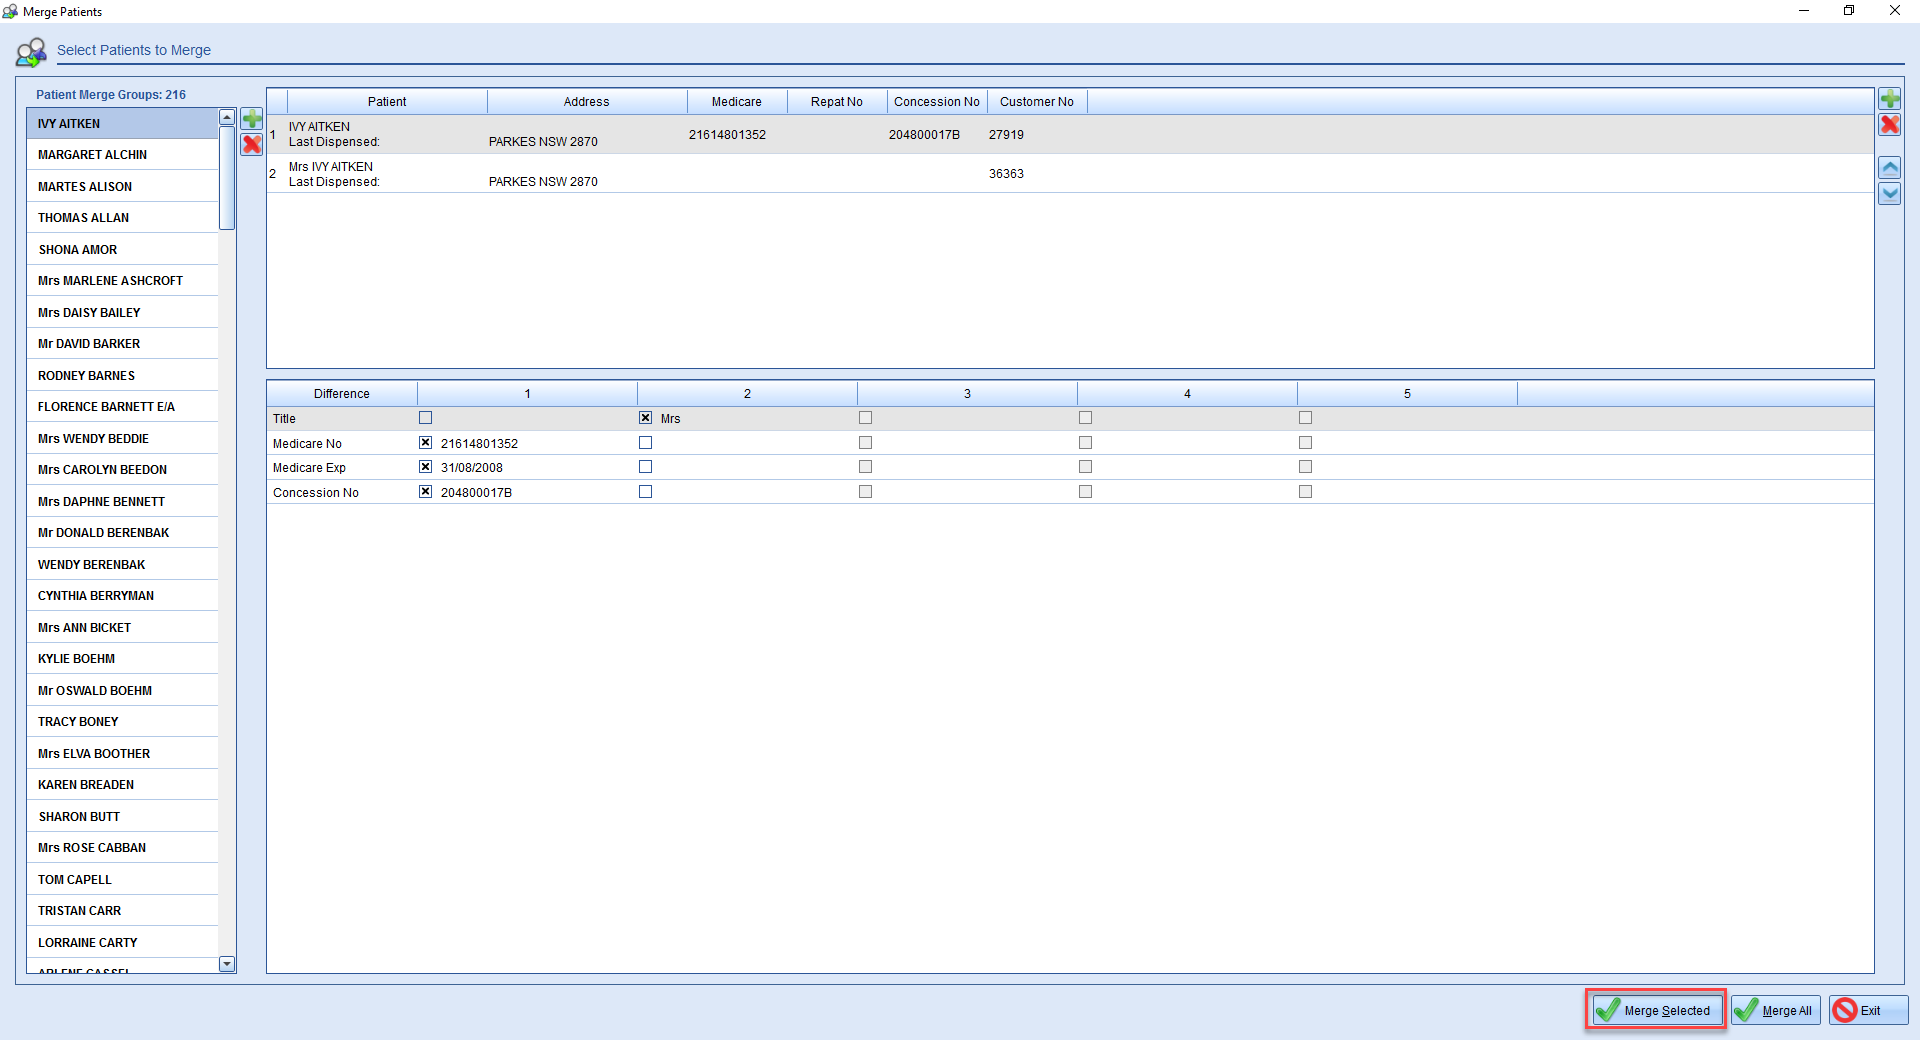
Task: Click the Repat No column header
Action: pyautogui.click(x=837, y=102)
